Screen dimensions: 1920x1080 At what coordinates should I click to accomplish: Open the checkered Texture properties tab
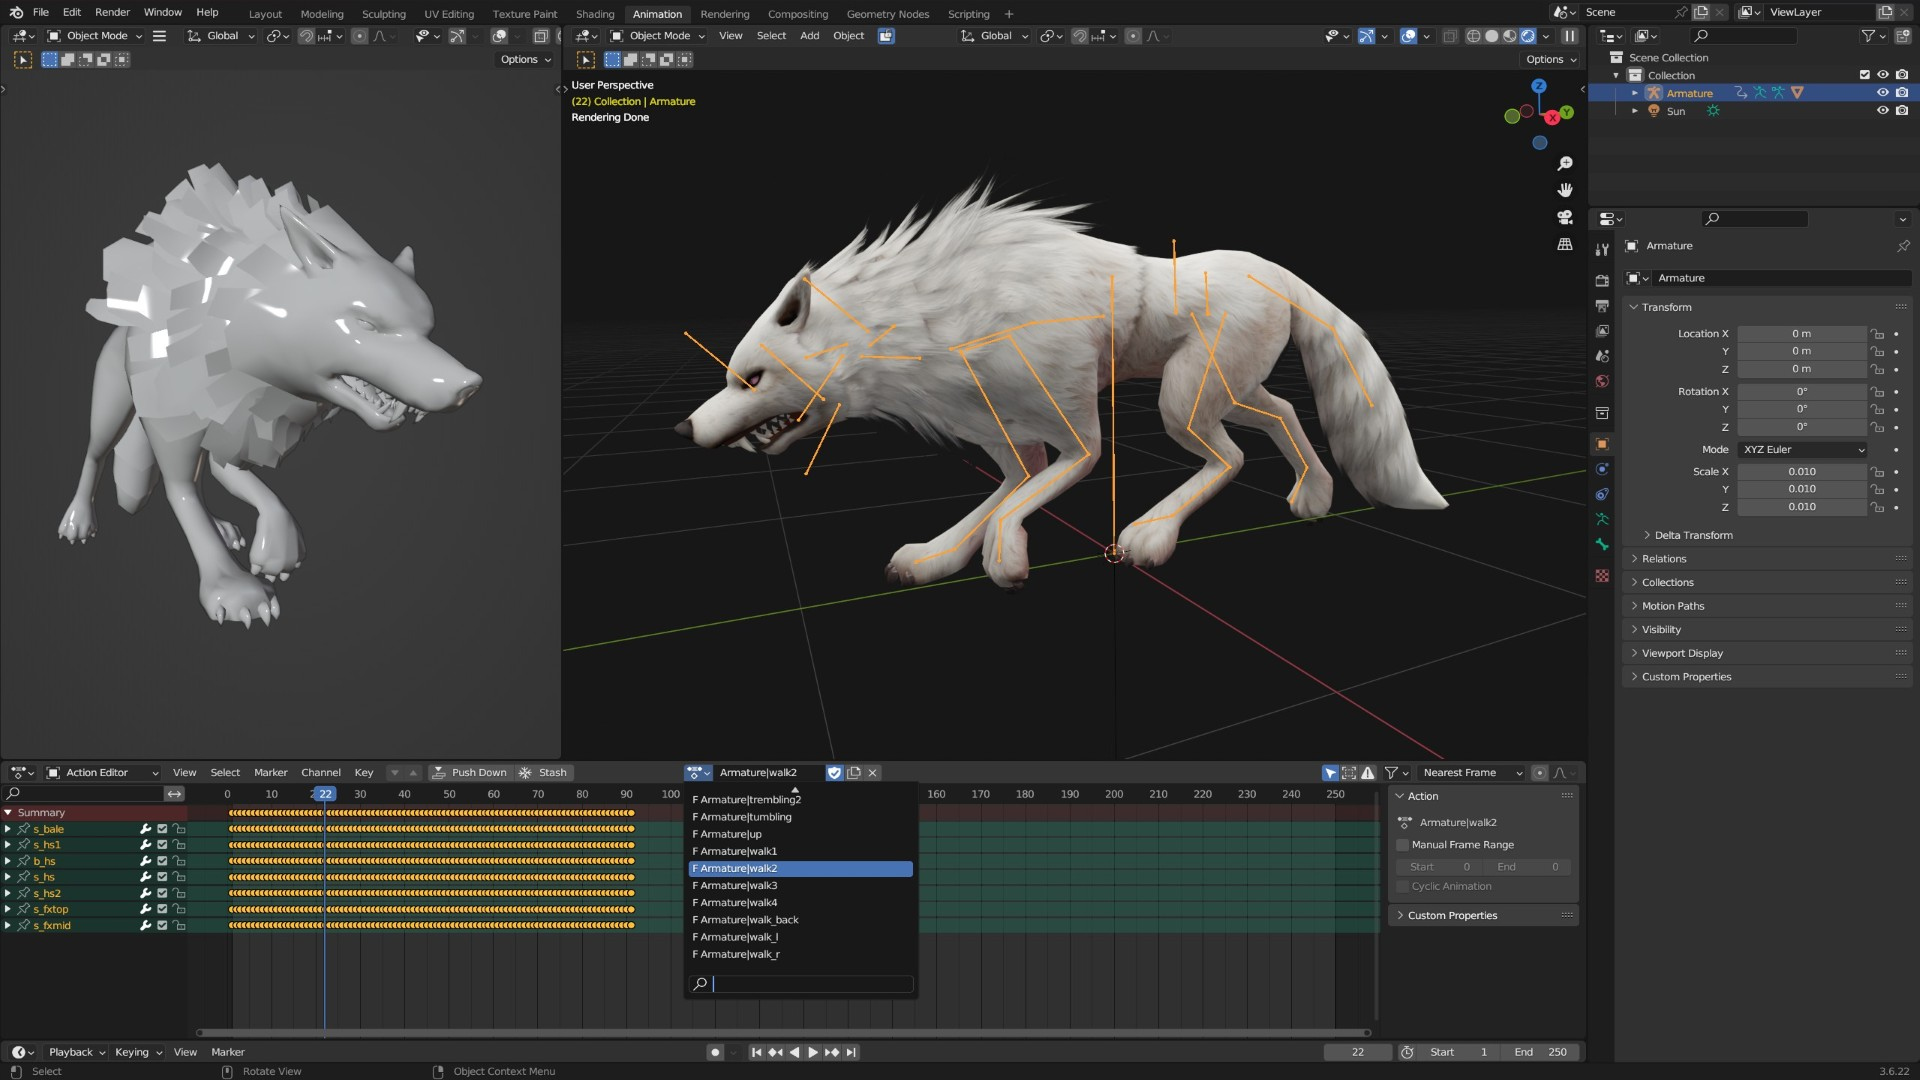1602,576
